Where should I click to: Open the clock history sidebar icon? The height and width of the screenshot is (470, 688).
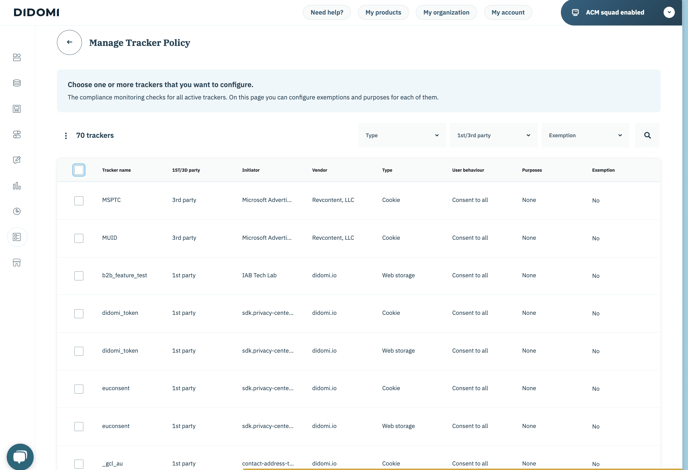coord(17,211)
